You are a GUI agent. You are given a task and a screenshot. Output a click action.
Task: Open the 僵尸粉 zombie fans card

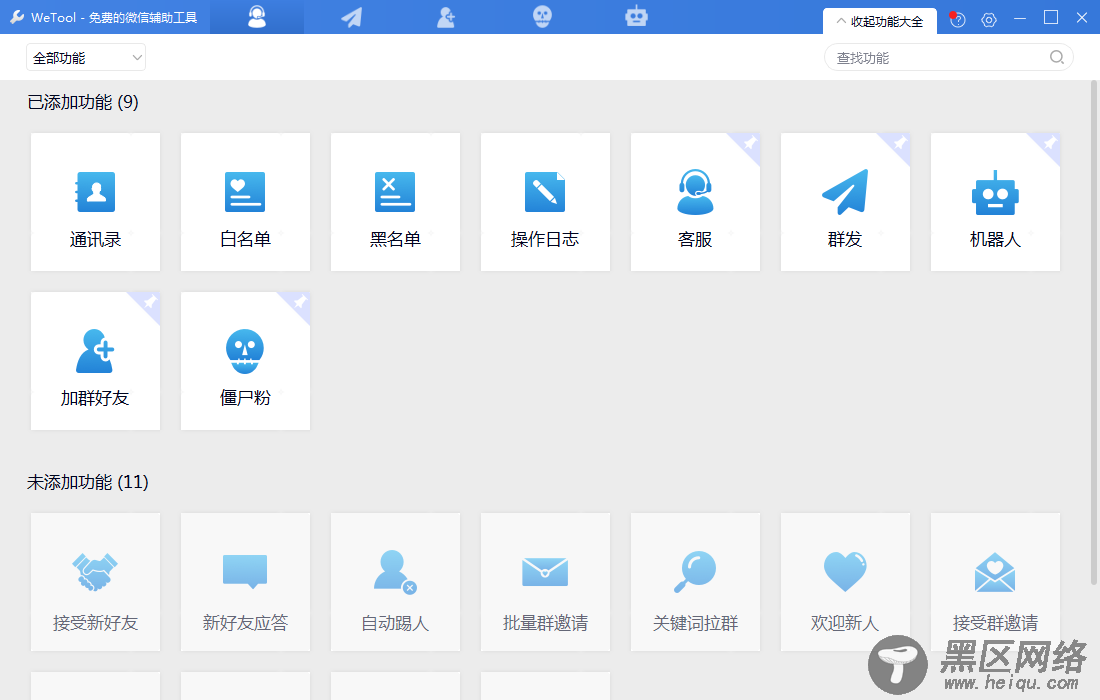(246, 361)
